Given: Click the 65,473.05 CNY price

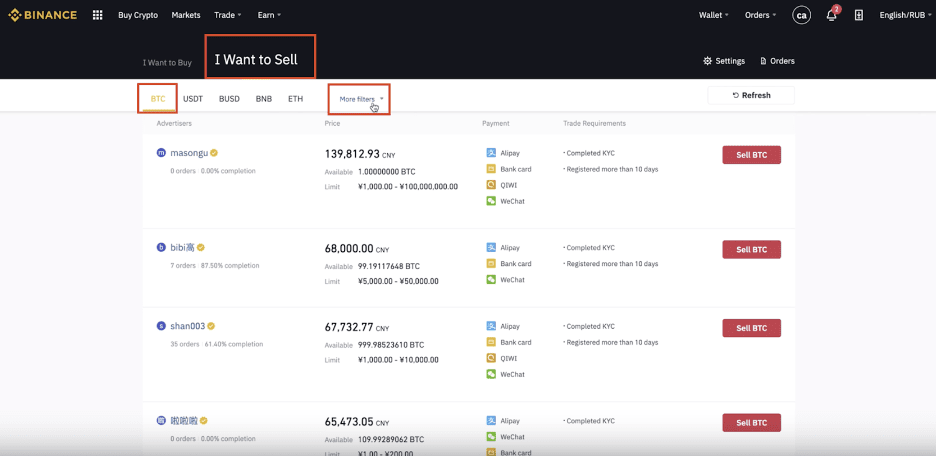Looking at the screenshot, I should coord(357,421).
